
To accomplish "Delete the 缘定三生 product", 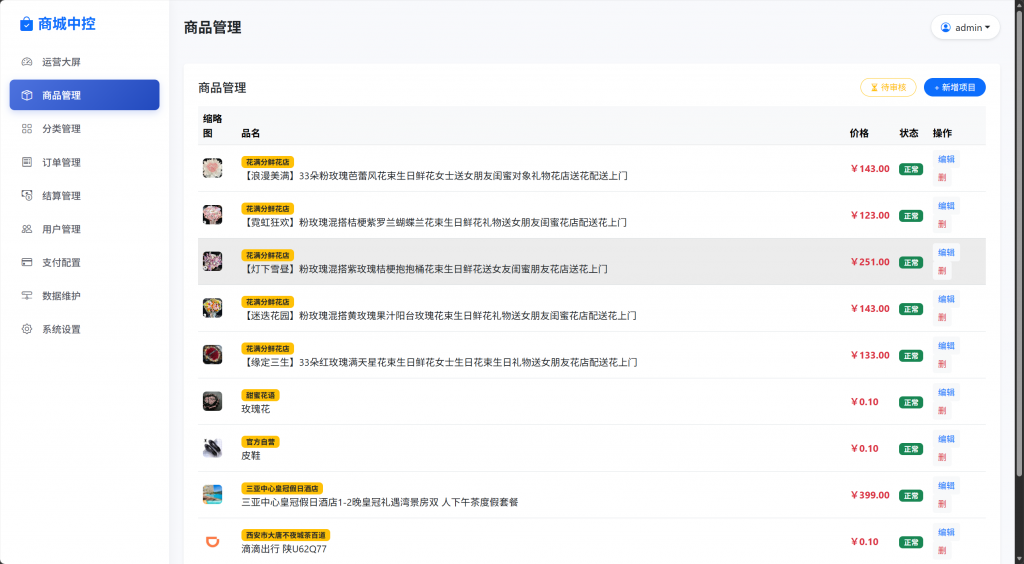I will [942, 364].
